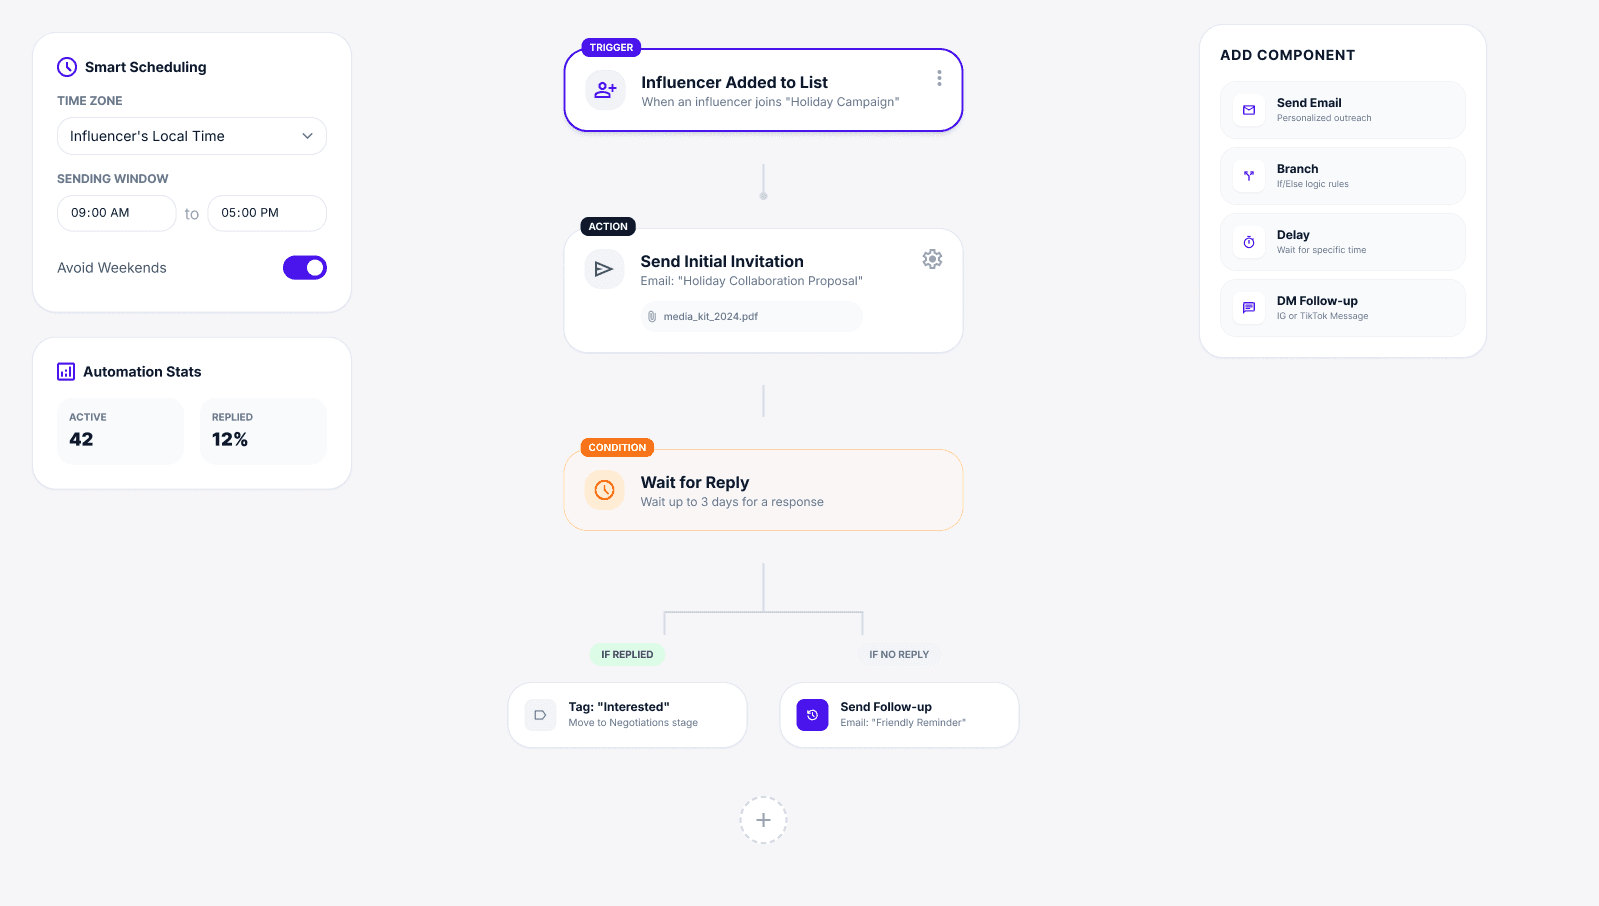This screenshot has width=1599, height=906.
Task: Select the Branch component icon
Action: (1247, 176)
